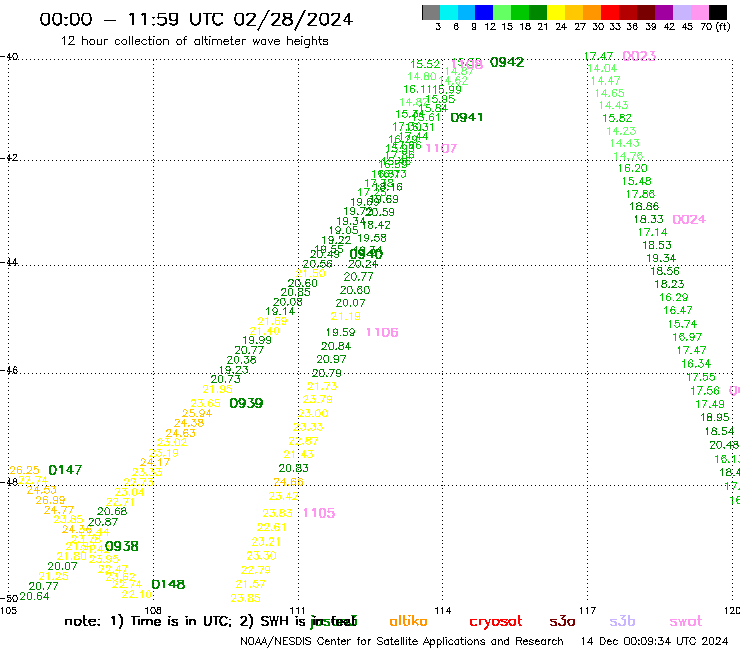Image resolution: width=740 pixels, height=650 pixels.
Task: Click the wave height value 20.83
Action: point(294,468)
